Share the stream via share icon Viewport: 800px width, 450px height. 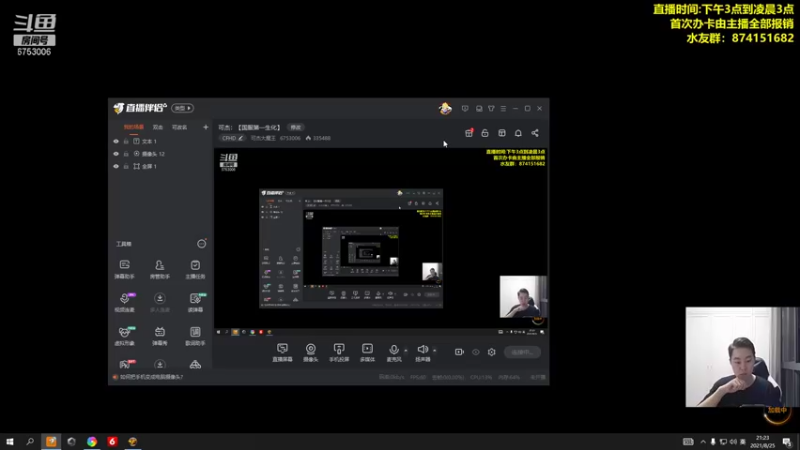point(535,133)
